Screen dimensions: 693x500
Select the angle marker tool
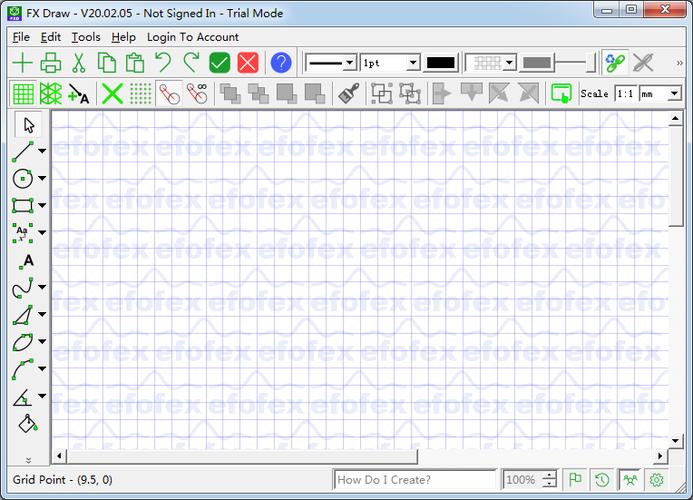(23, 397)
